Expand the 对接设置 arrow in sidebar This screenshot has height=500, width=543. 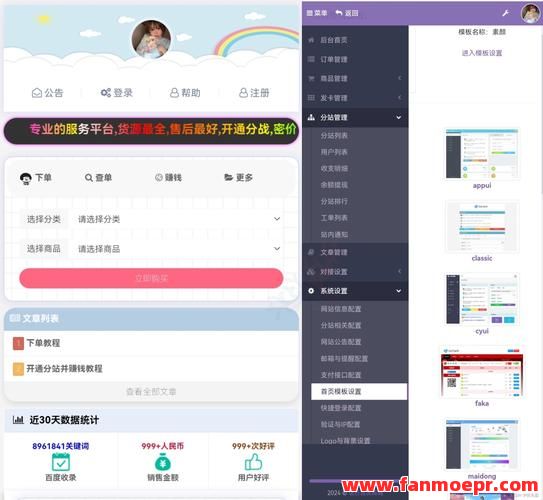(400, 271)
